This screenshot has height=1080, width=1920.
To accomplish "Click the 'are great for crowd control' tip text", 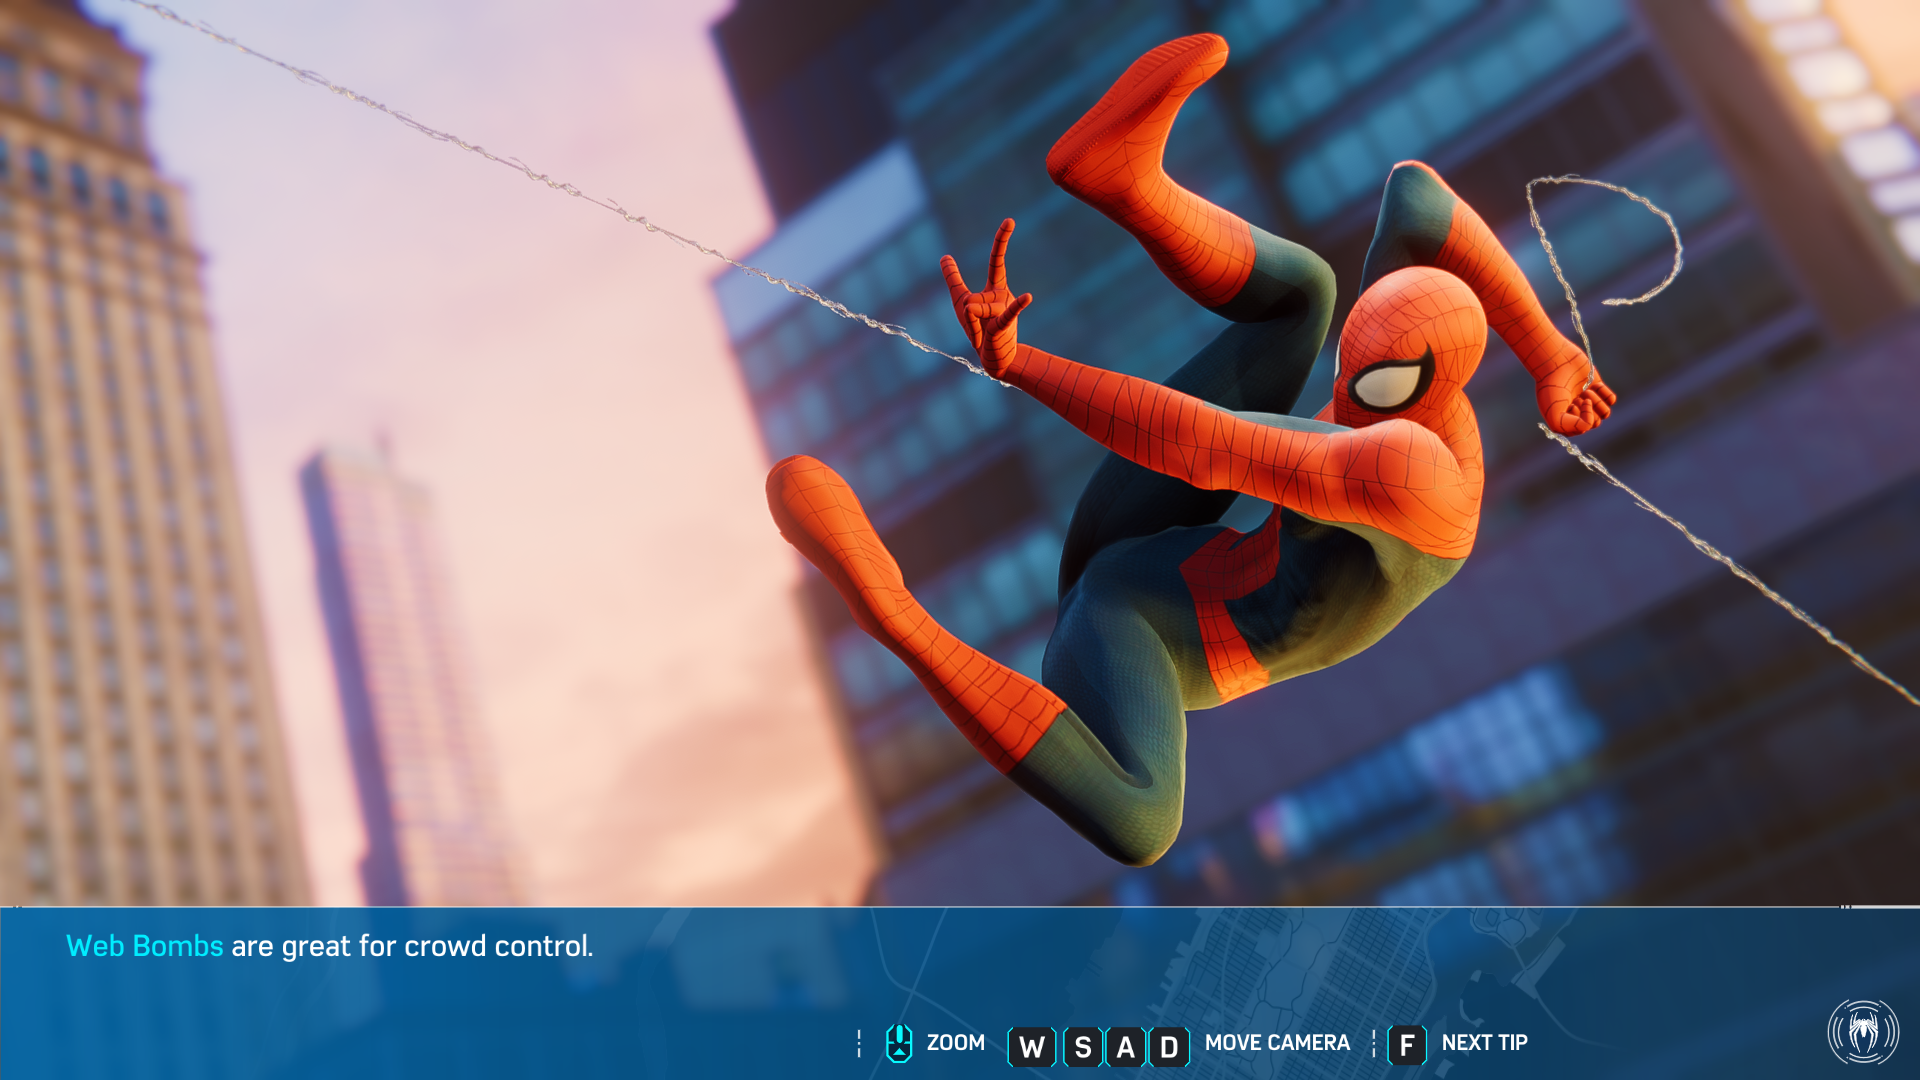I will tap(412, 946).
